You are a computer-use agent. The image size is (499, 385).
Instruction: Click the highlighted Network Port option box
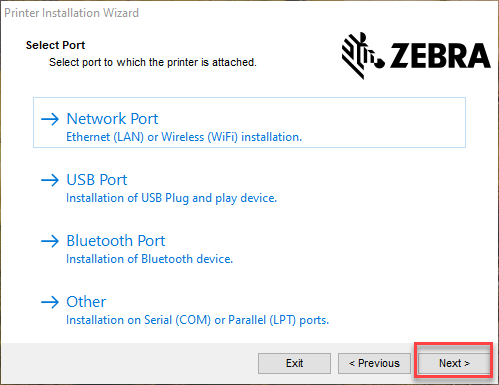coord(249,122)
